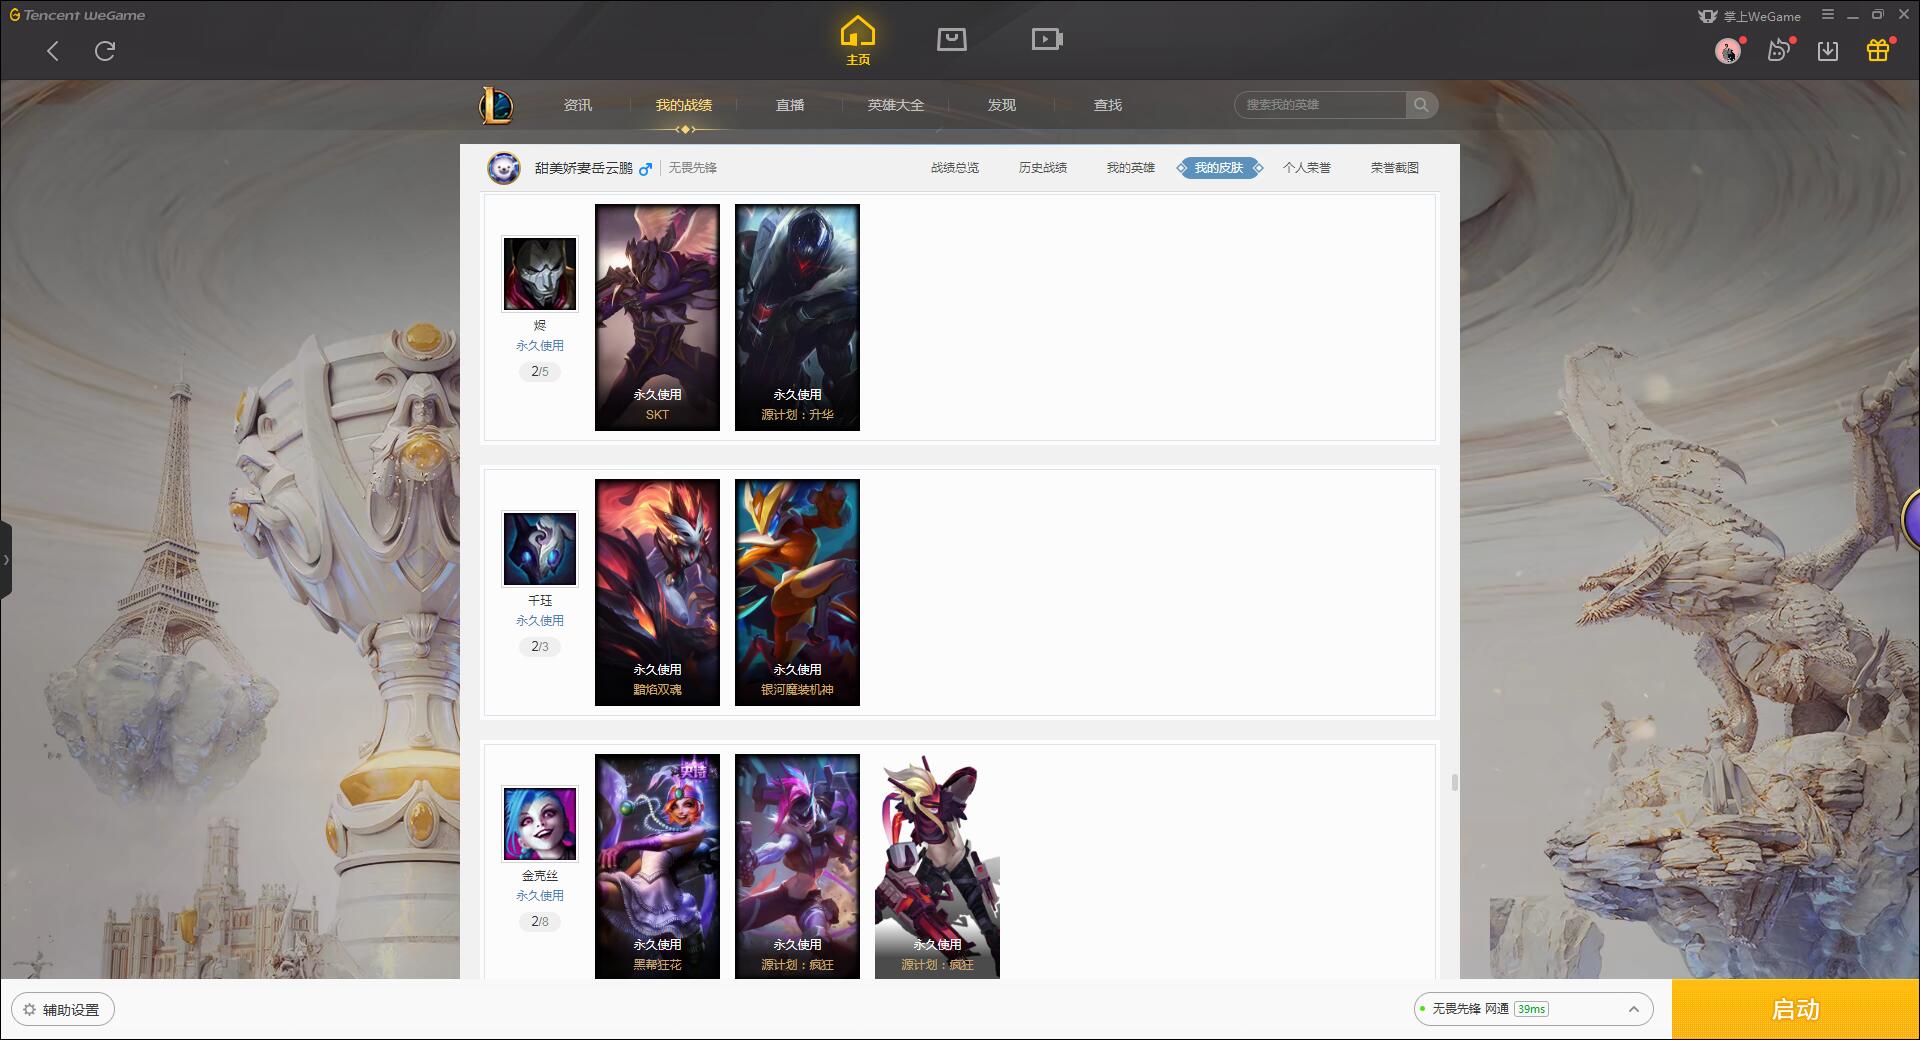Switch to 查找 tab

tap(1108, 105)
